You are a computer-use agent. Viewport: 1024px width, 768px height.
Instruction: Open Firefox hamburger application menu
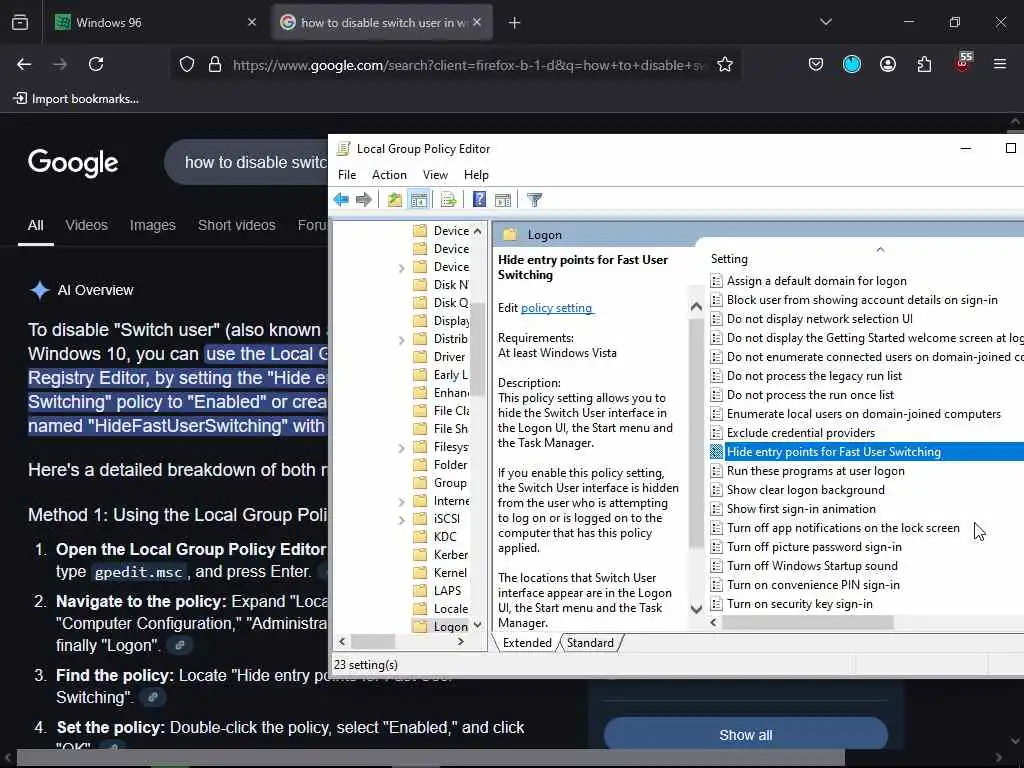1000,64
